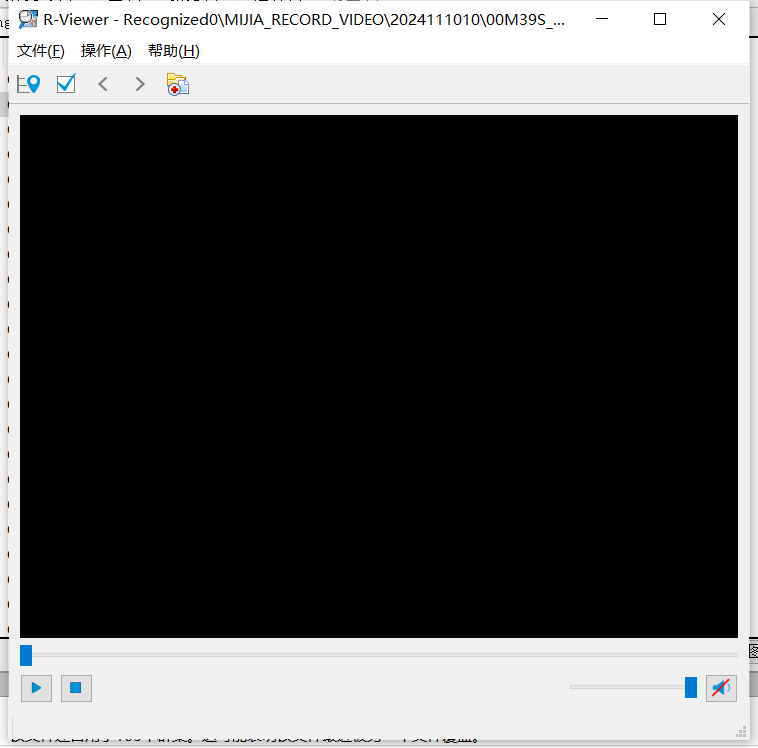
Task: Click the locate file in tree icon
Action: (29, 84)
